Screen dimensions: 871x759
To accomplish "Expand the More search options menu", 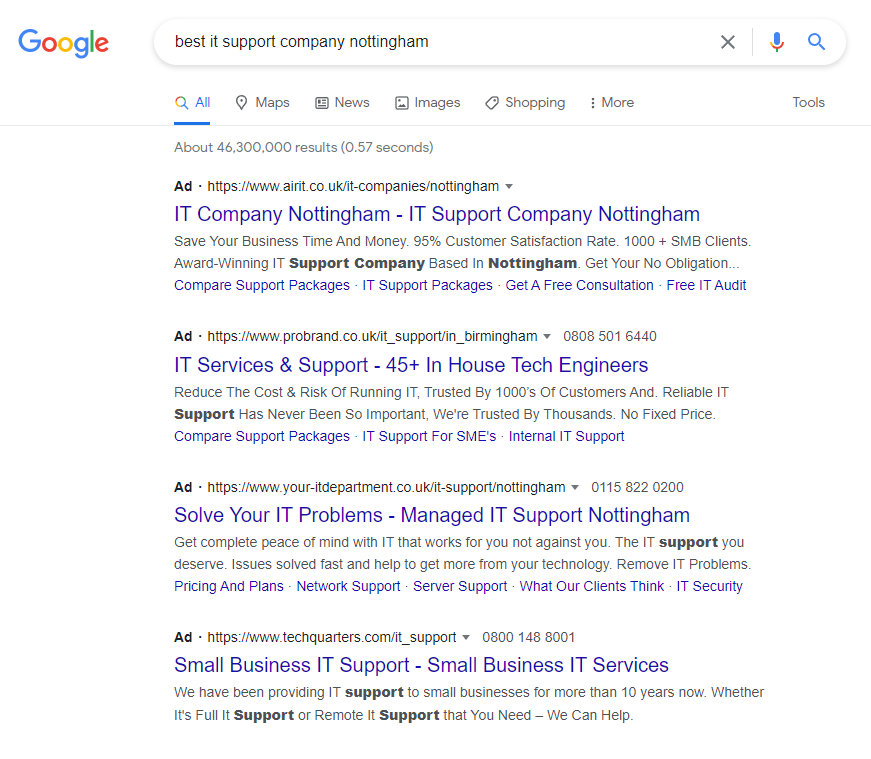I will coord(610,102).
